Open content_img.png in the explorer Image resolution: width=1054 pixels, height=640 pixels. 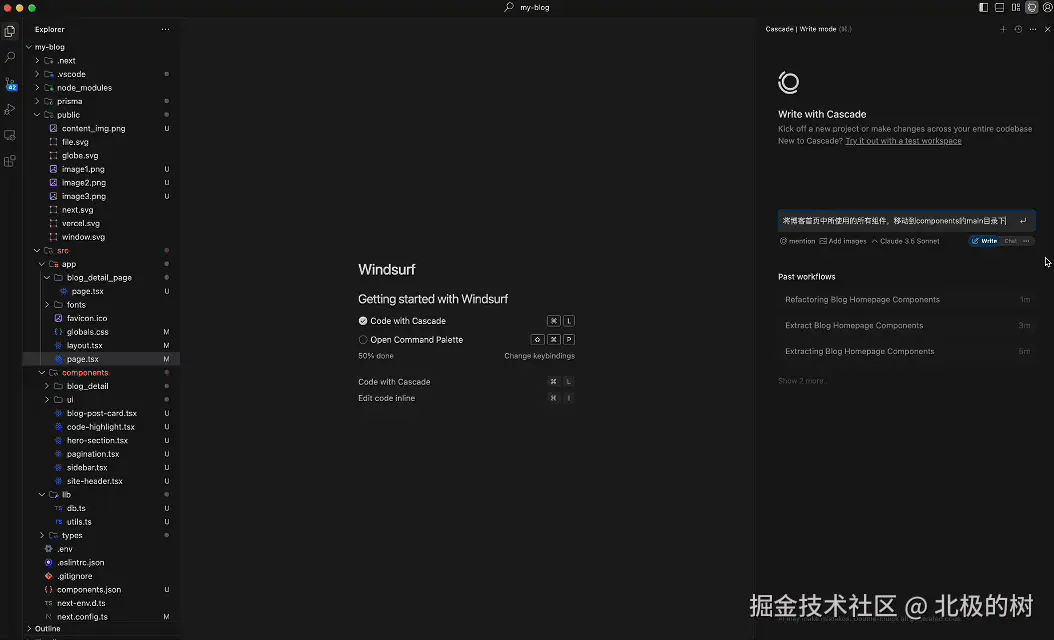tap(93, 128)
